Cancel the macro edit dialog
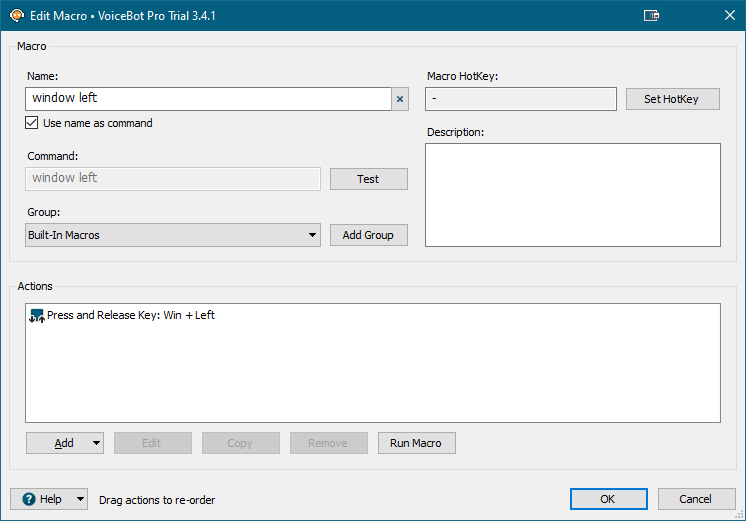746x521 pixels. click(x=695, y=499)
